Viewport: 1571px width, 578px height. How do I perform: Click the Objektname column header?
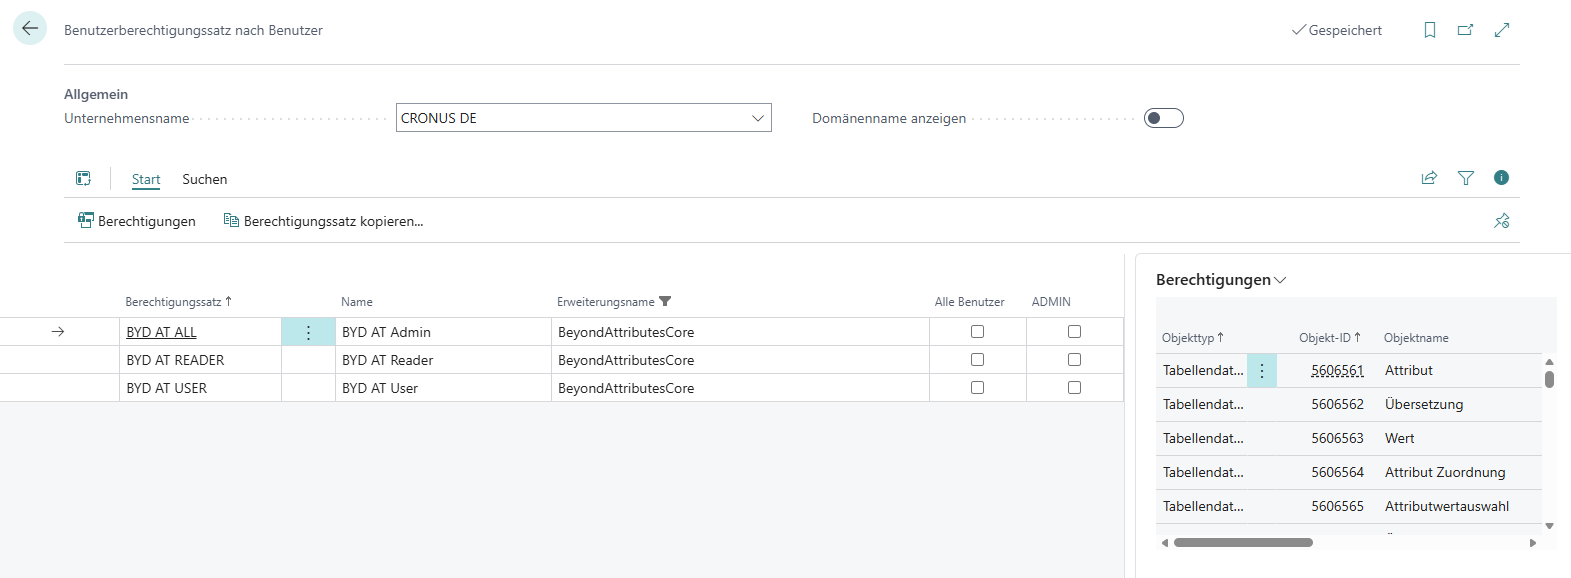click(1416, 338)
